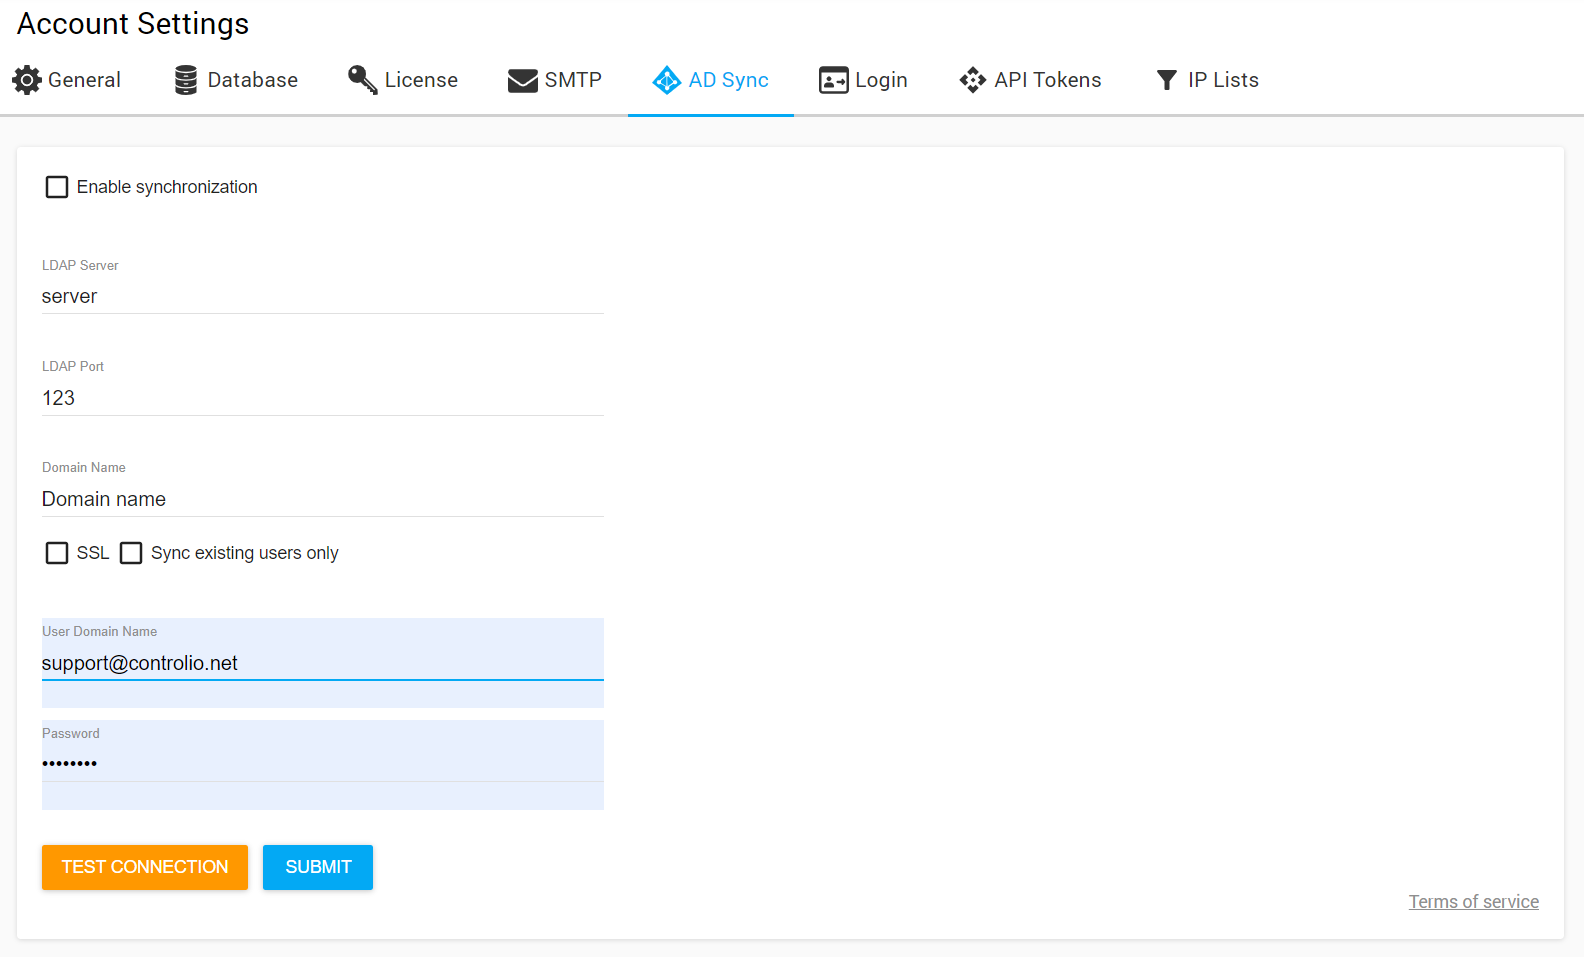Click the Login badge icon

click(833, 80)
